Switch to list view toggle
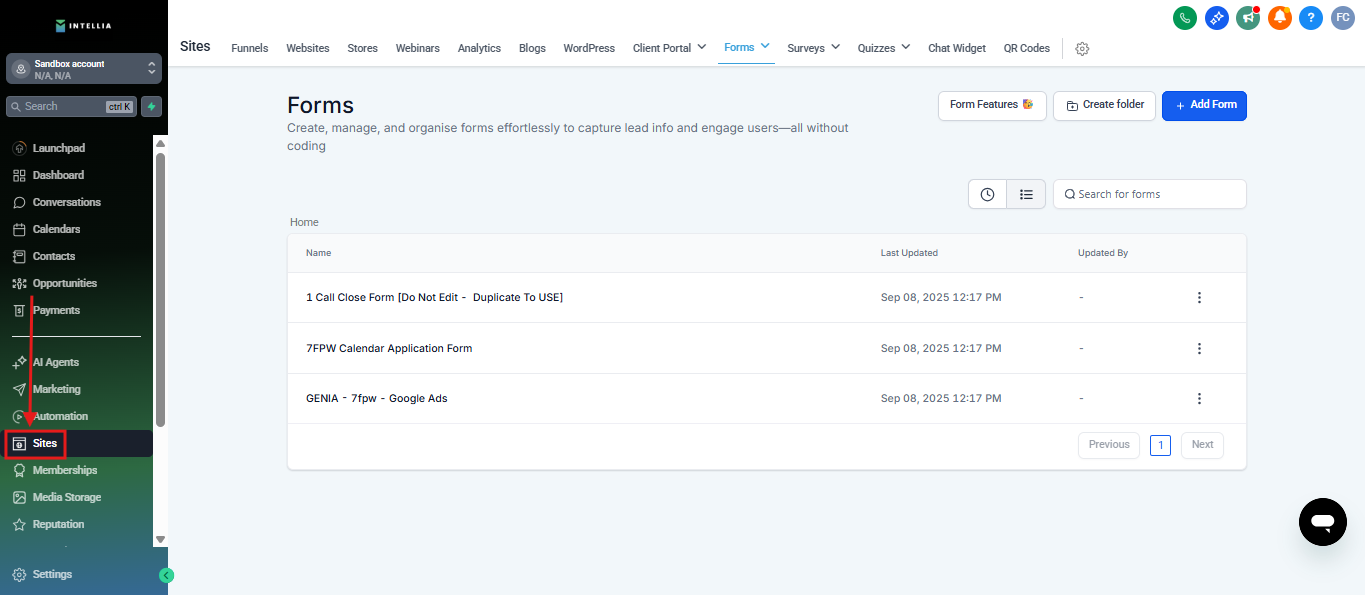1365x595 pixels. tap(1026, 194)
